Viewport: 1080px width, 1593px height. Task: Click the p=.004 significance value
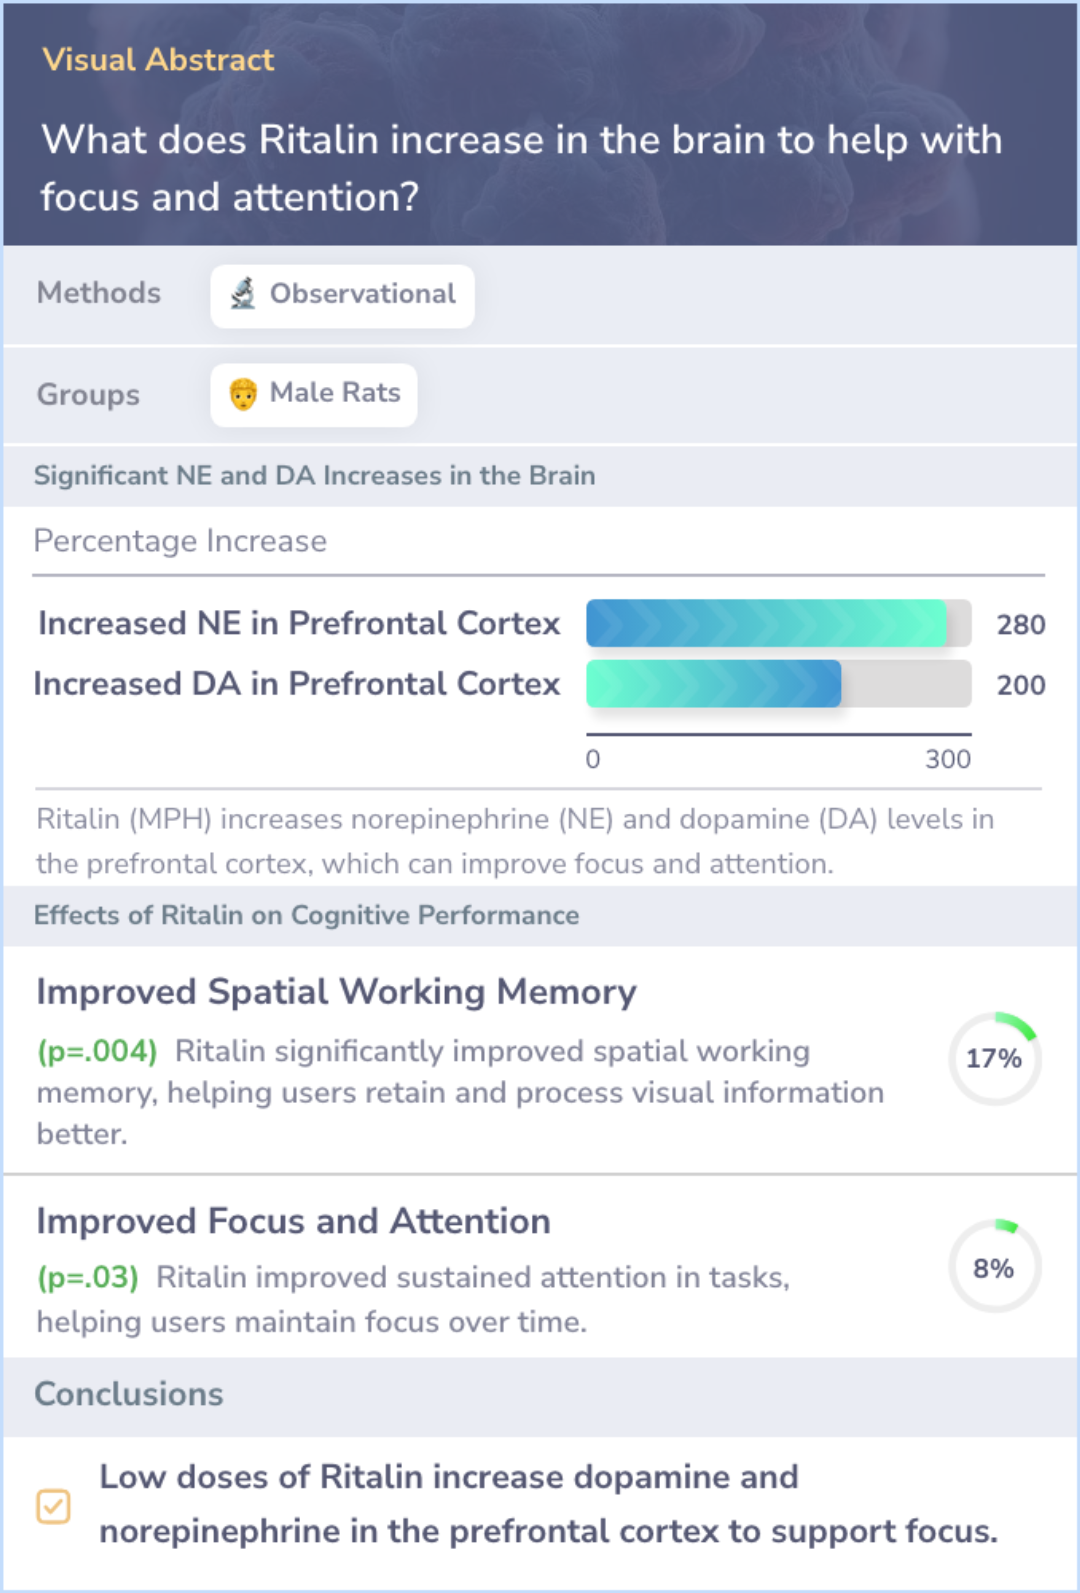[97, 1052]
